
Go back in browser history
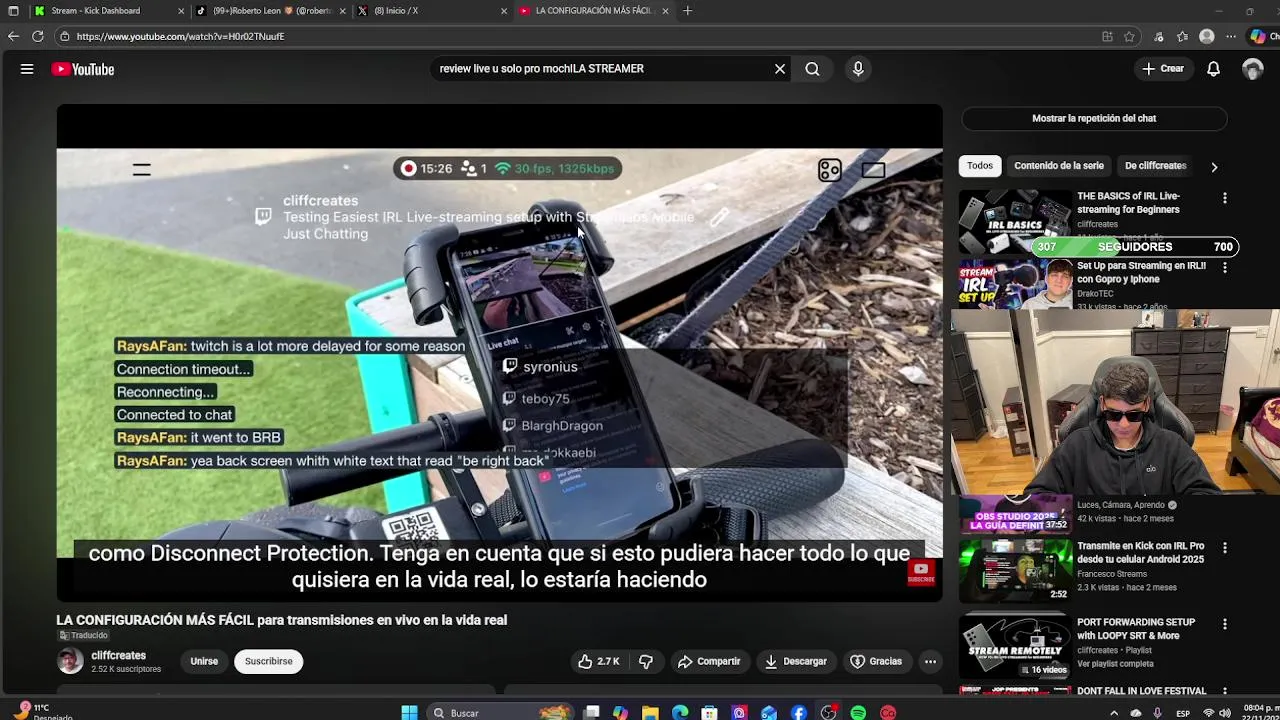point(13,36)
